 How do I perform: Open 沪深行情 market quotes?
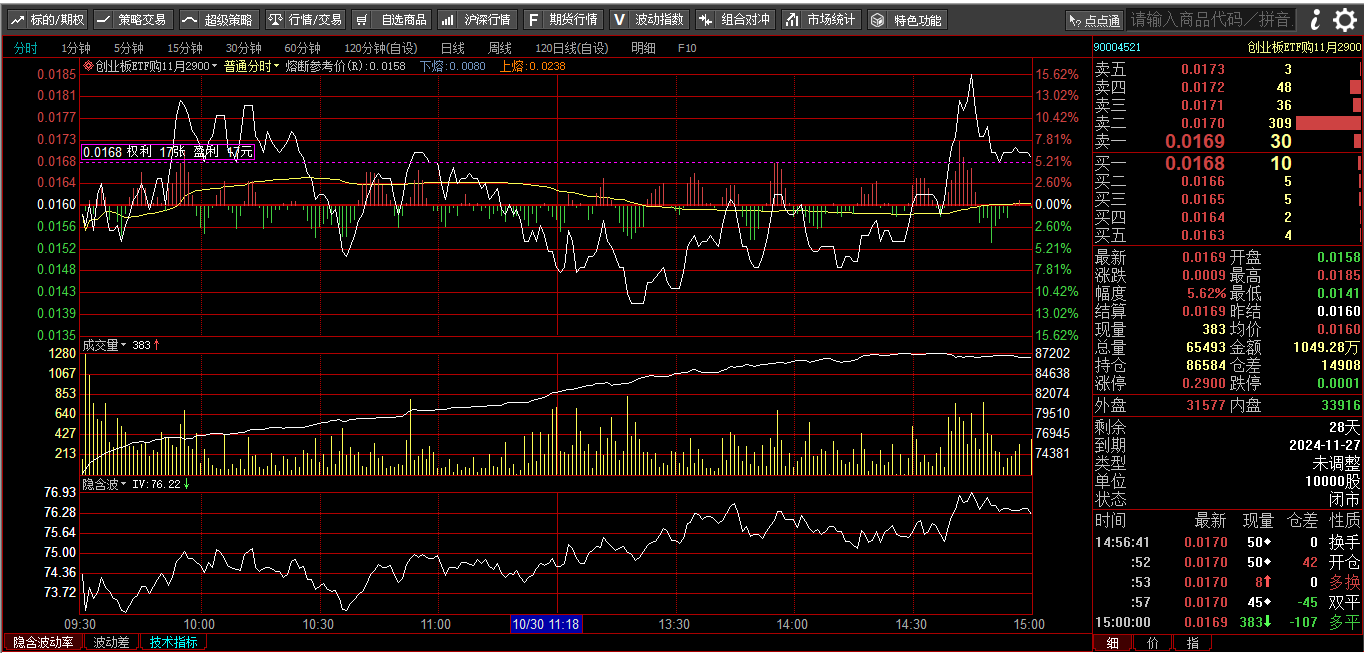click(477, 20)
